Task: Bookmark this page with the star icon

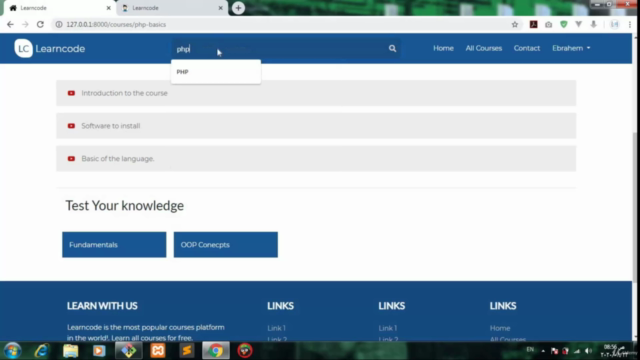Action: pos(515,24)
